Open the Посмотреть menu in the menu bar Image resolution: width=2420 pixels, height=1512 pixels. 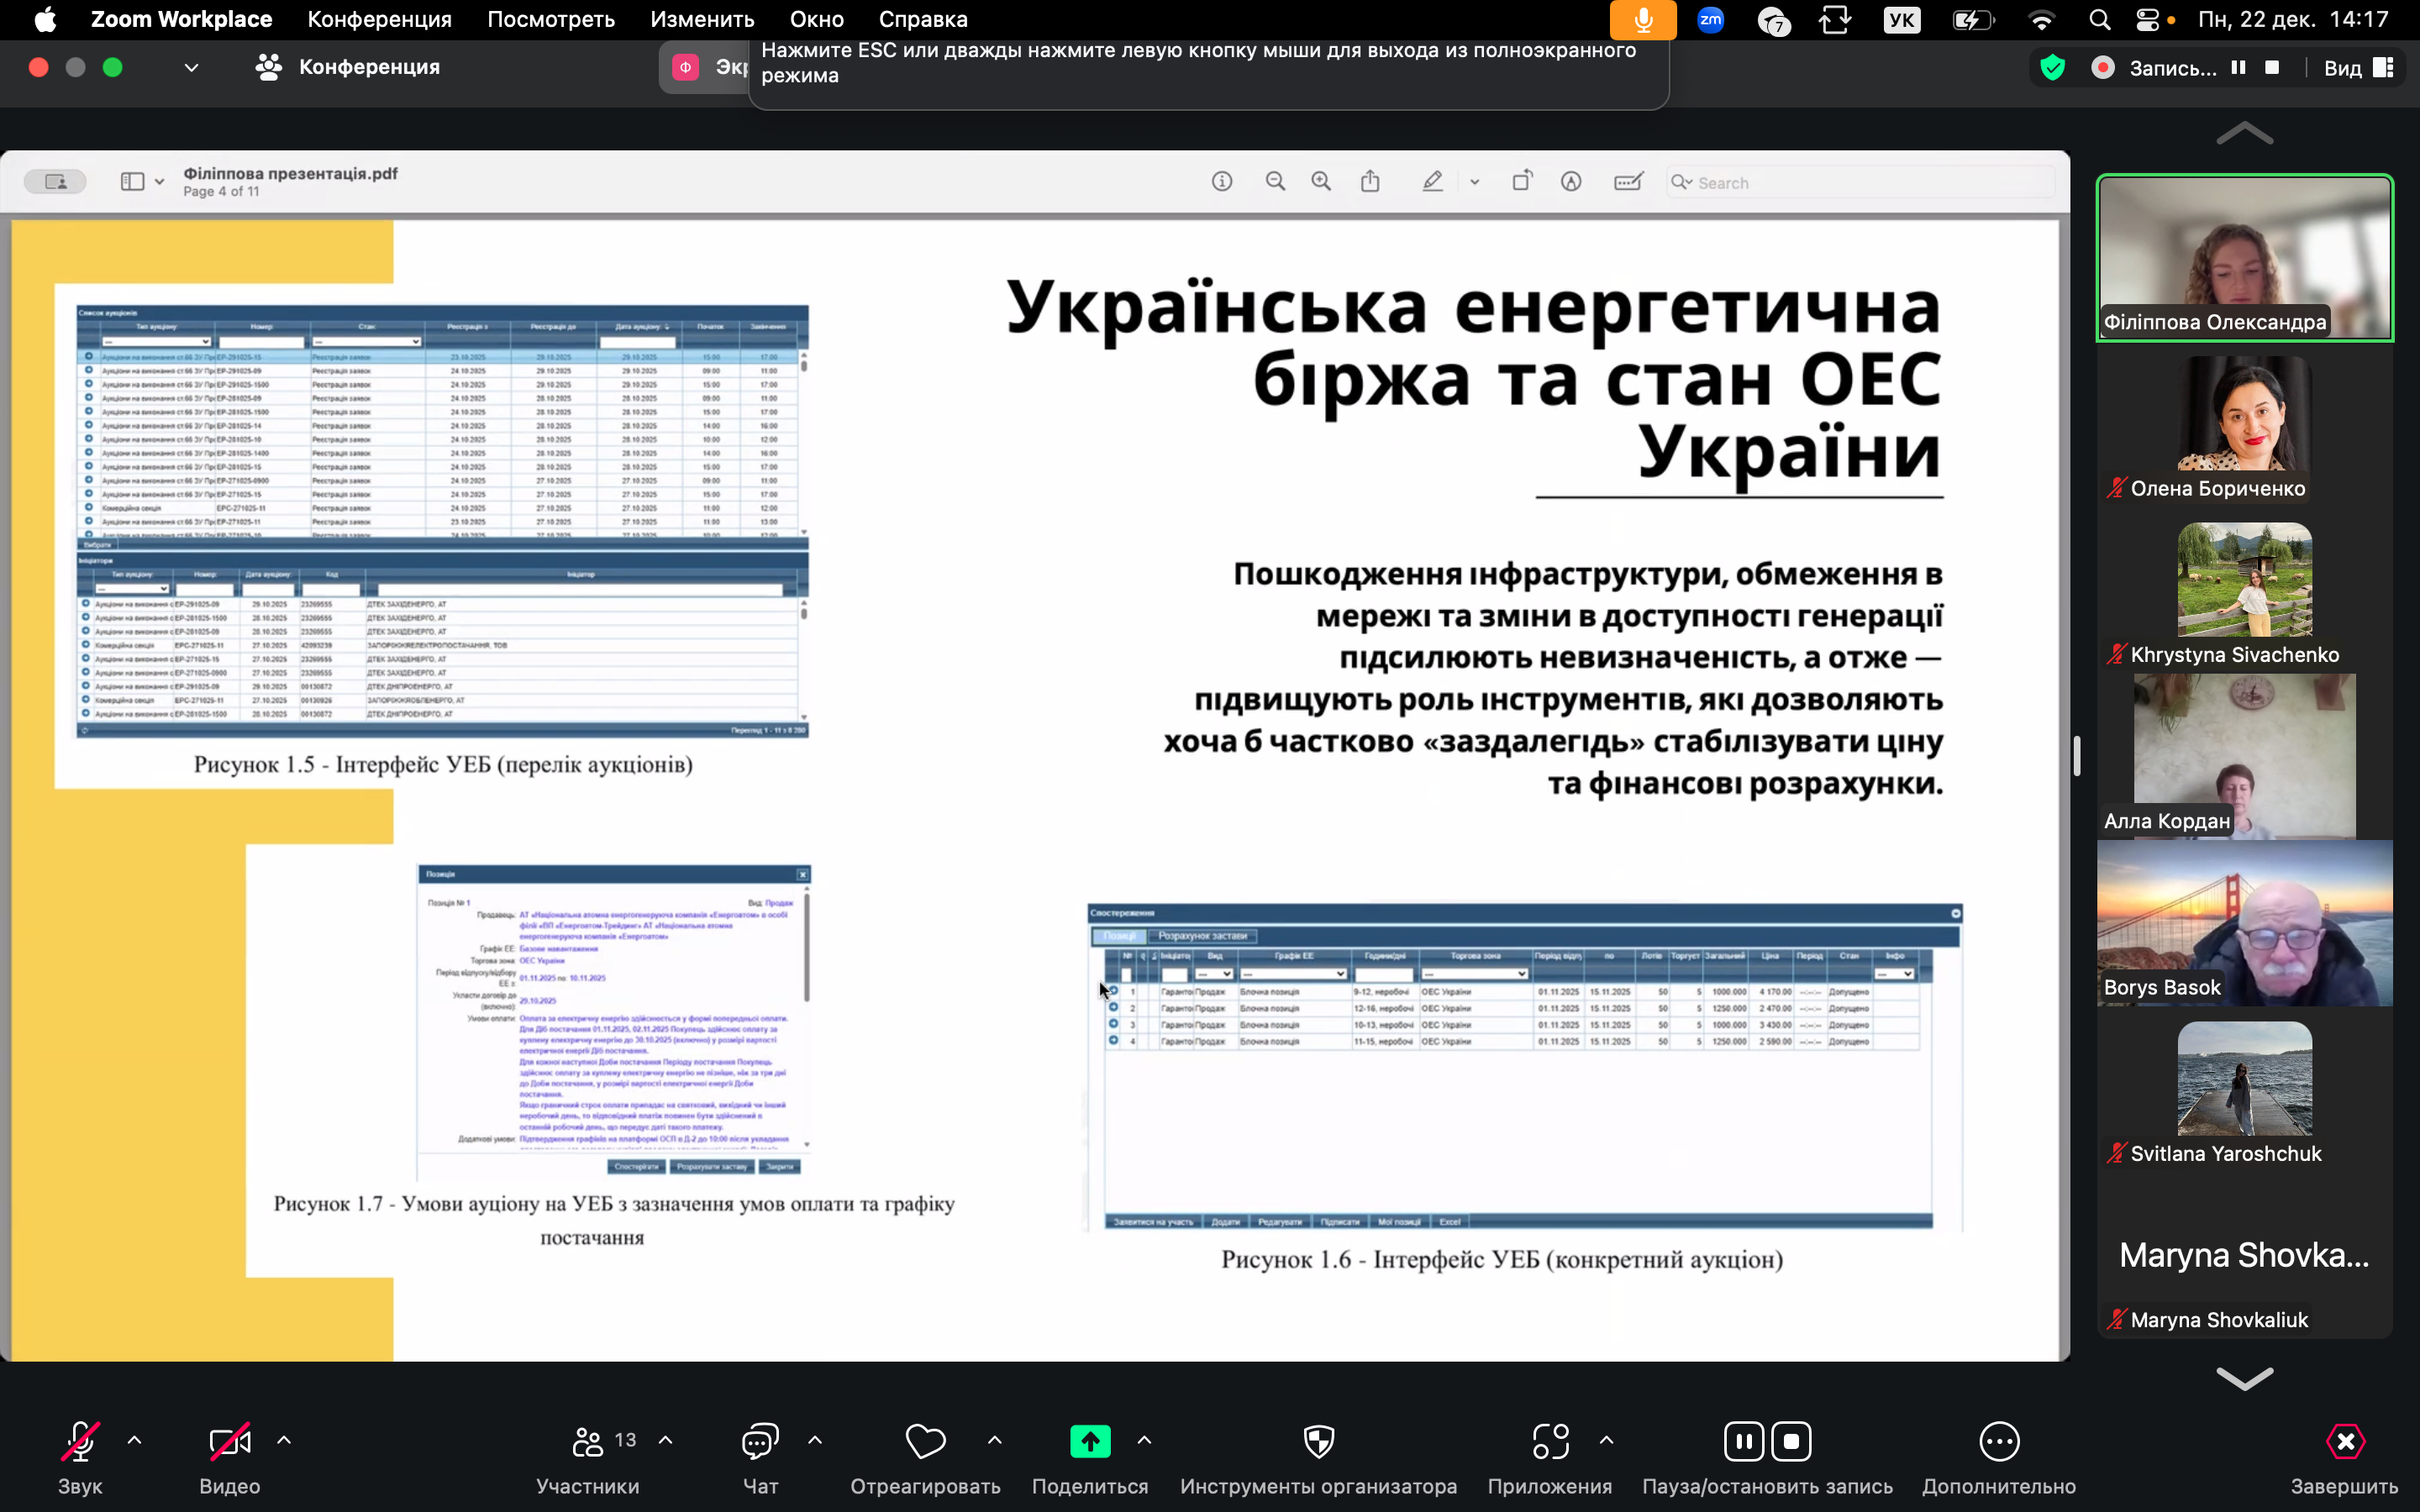tap(551, 19)
